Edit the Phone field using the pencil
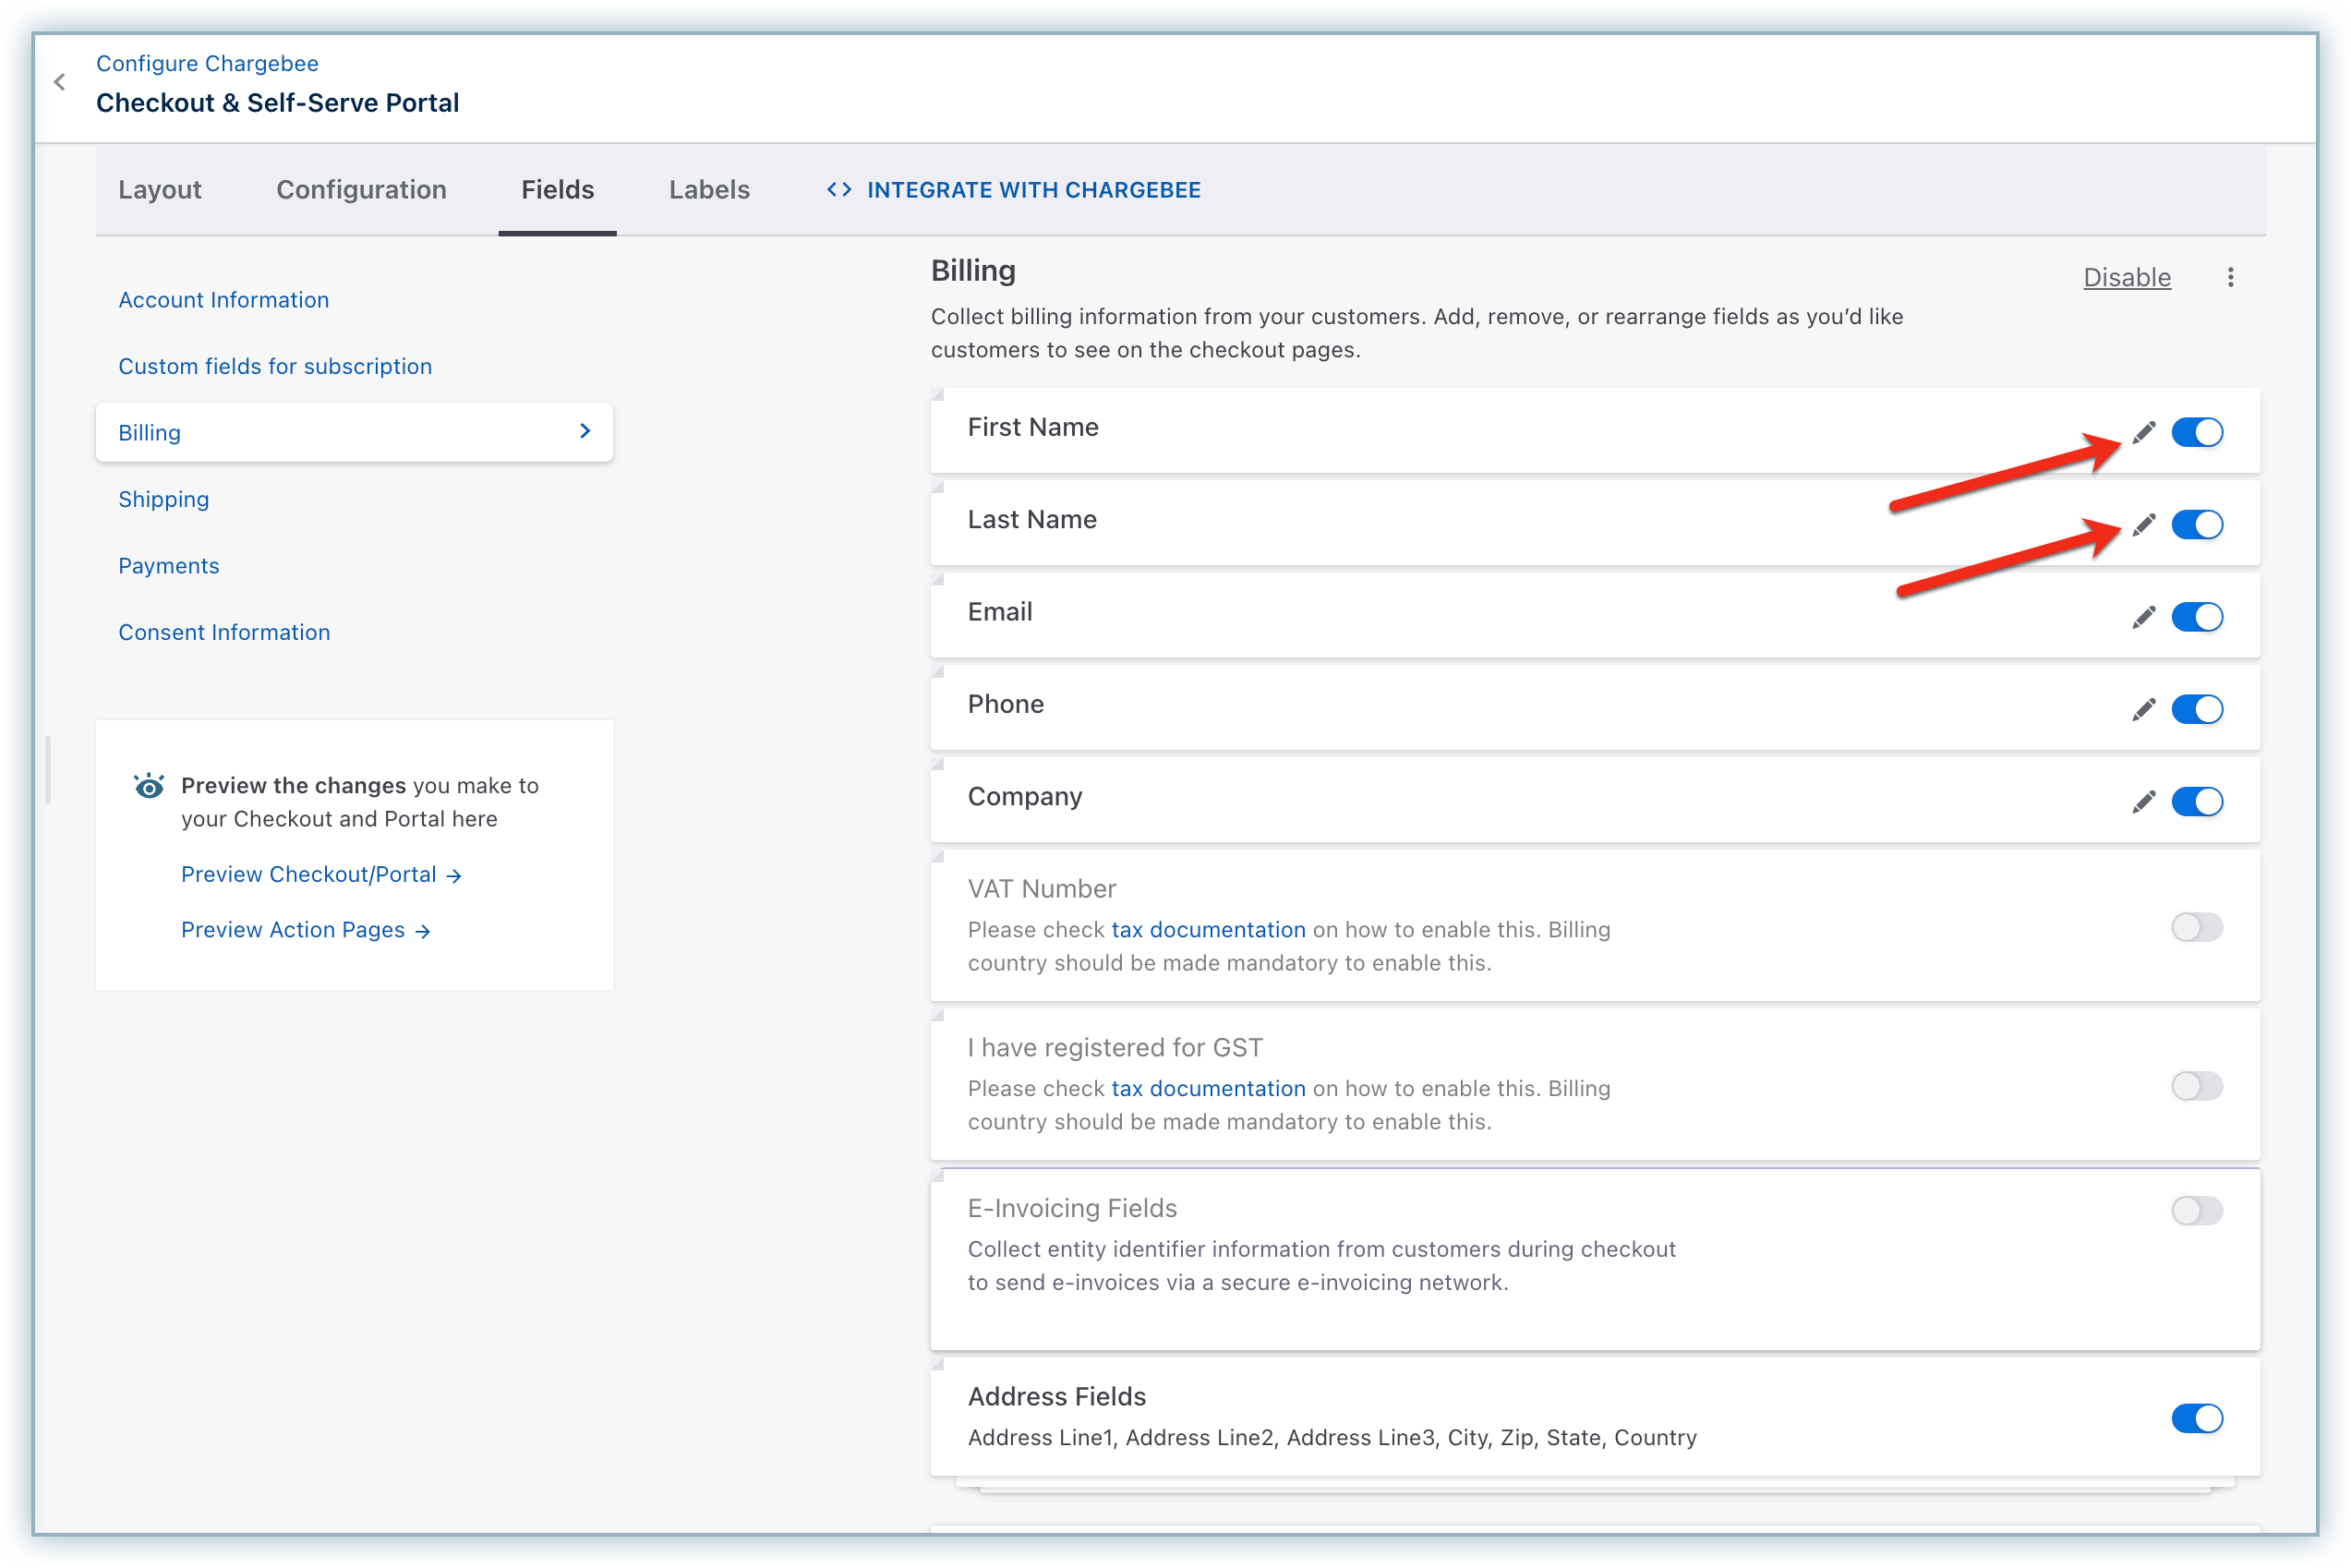Image resolution: width=2351 pixels, height=1568 pixels. coord(2143,709)
